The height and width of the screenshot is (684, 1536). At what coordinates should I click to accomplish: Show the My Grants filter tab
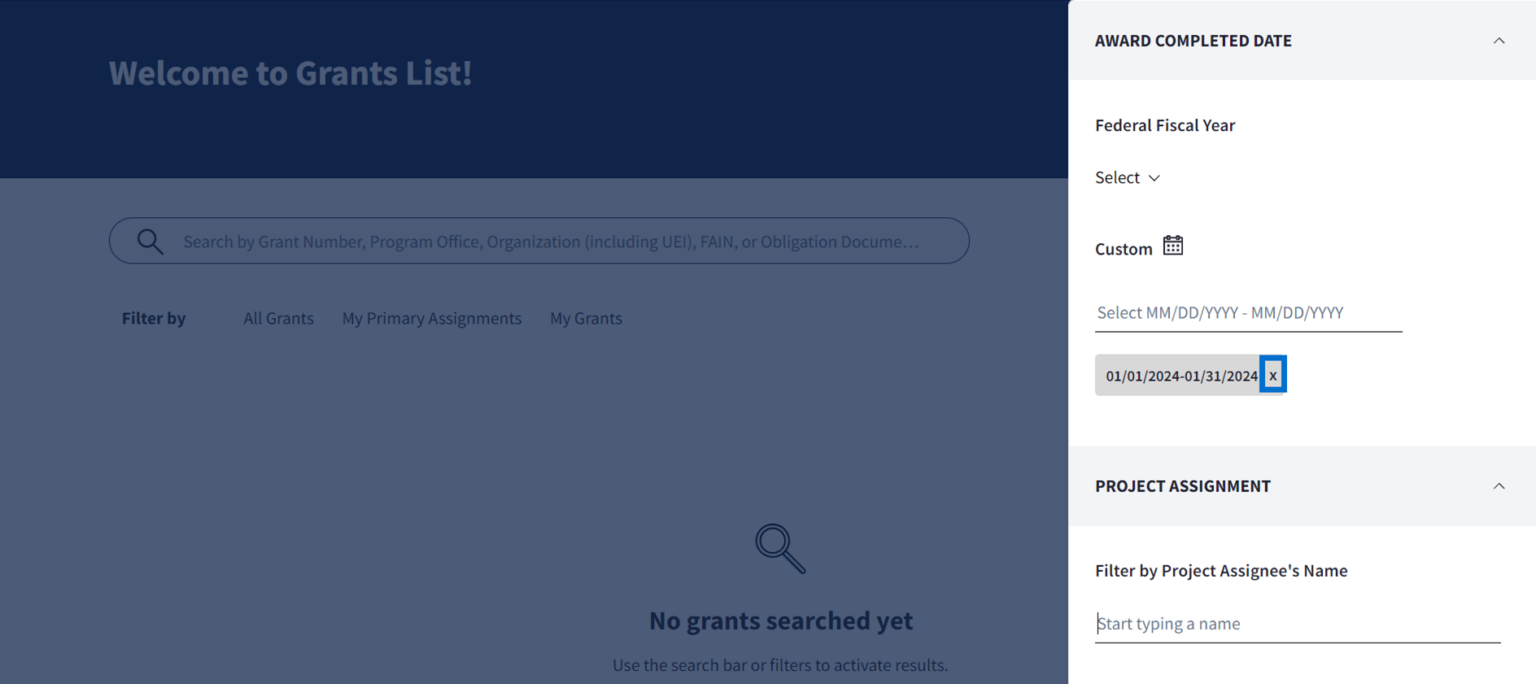[x=585, y=318]
